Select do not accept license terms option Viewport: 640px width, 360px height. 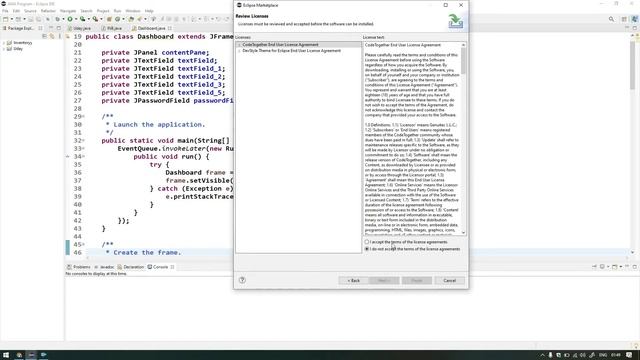(412, 249)
